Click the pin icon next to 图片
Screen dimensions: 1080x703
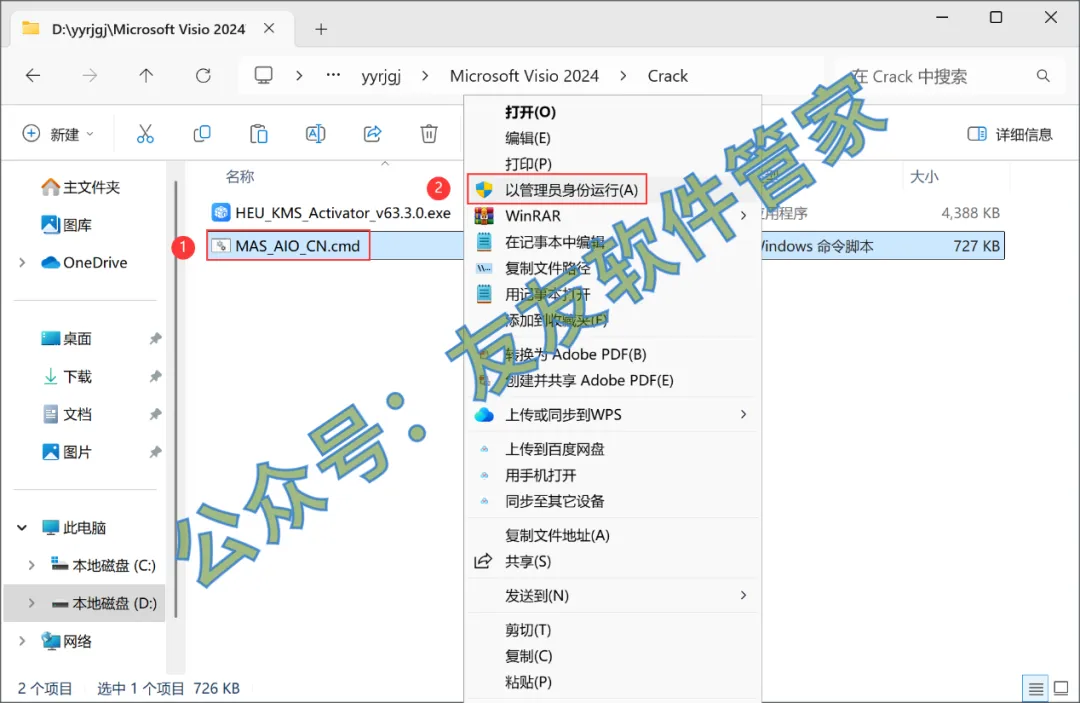pyautogui.click(x=156, y=452)
